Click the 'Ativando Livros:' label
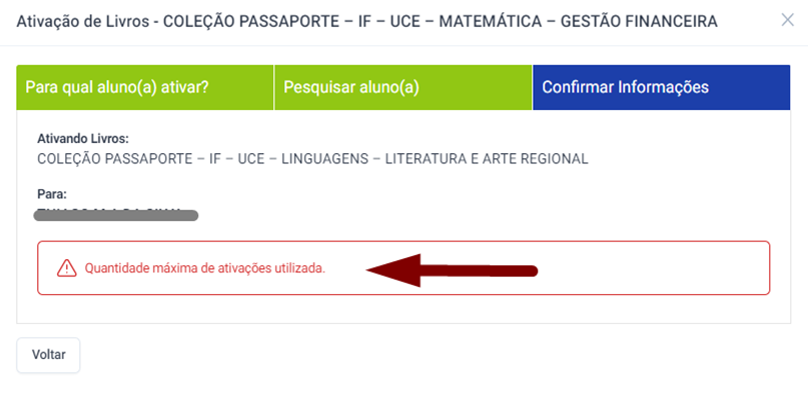This screenshot has height=399, width=808. click(83, 139)
